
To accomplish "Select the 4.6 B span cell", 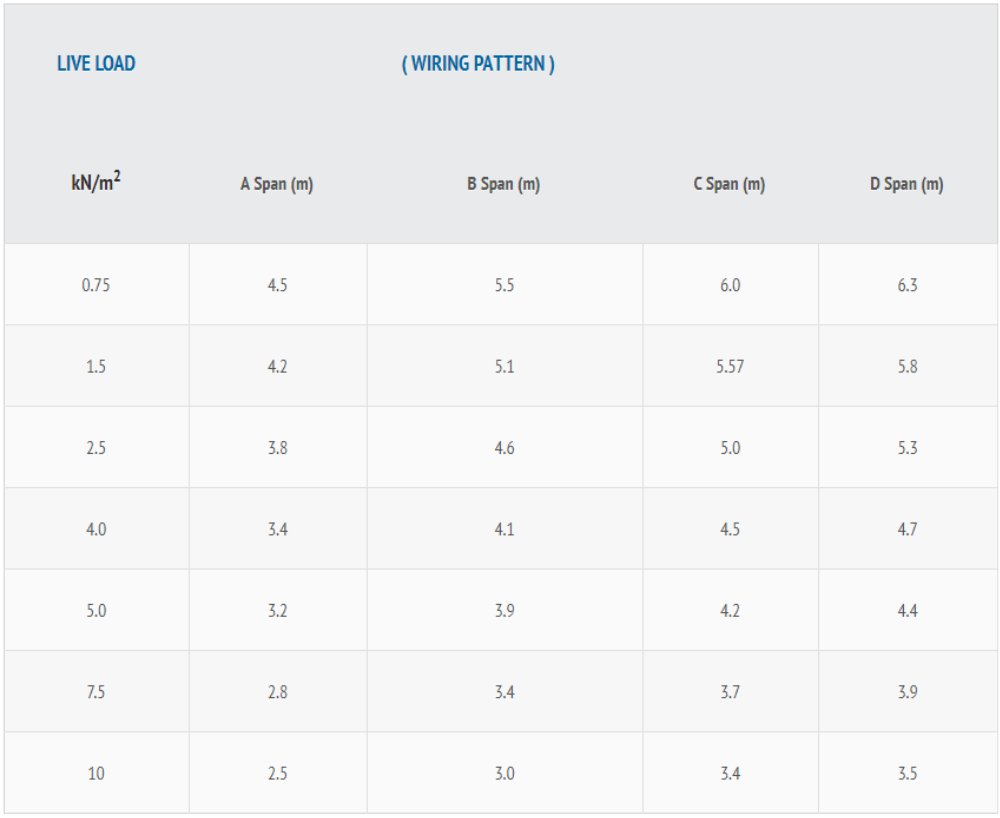I will pyautogui.click(x=504, y=448).
